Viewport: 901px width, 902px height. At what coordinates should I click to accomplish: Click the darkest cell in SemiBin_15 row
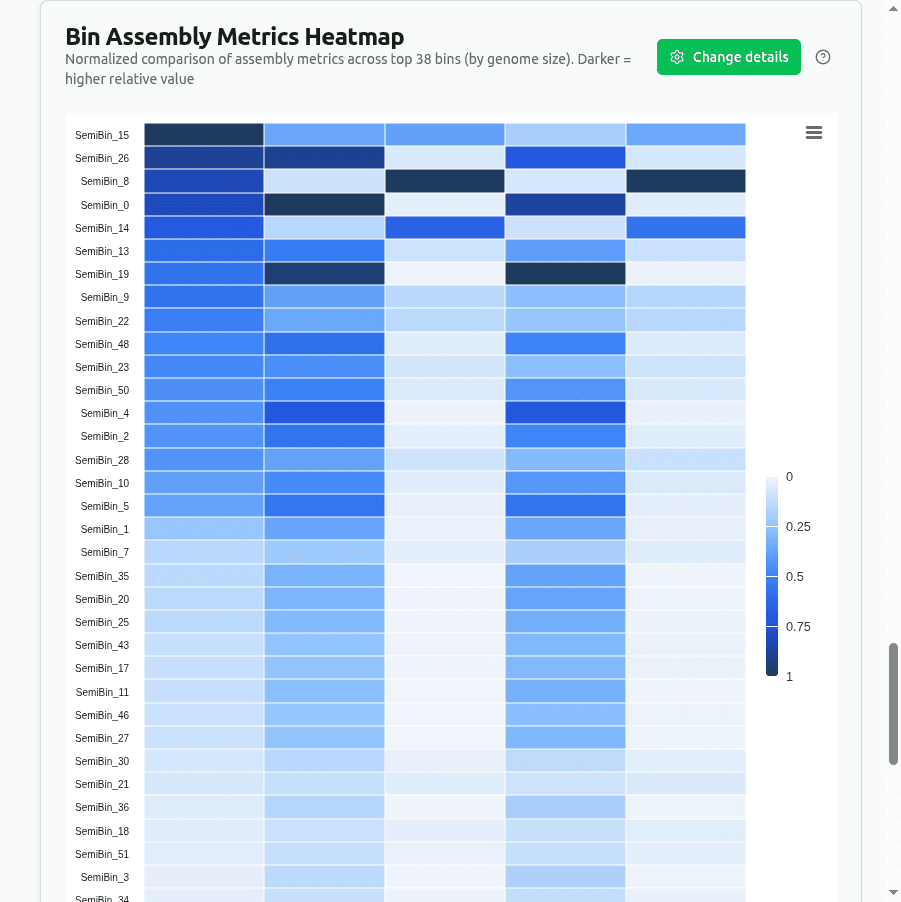(203, 134)
